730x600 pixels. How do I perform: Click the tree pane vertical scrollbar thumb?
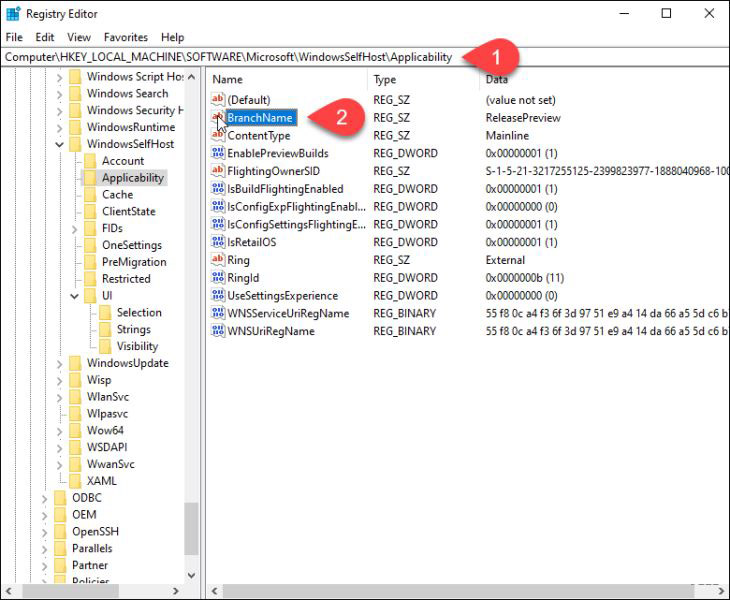click(x=191, y=529)
